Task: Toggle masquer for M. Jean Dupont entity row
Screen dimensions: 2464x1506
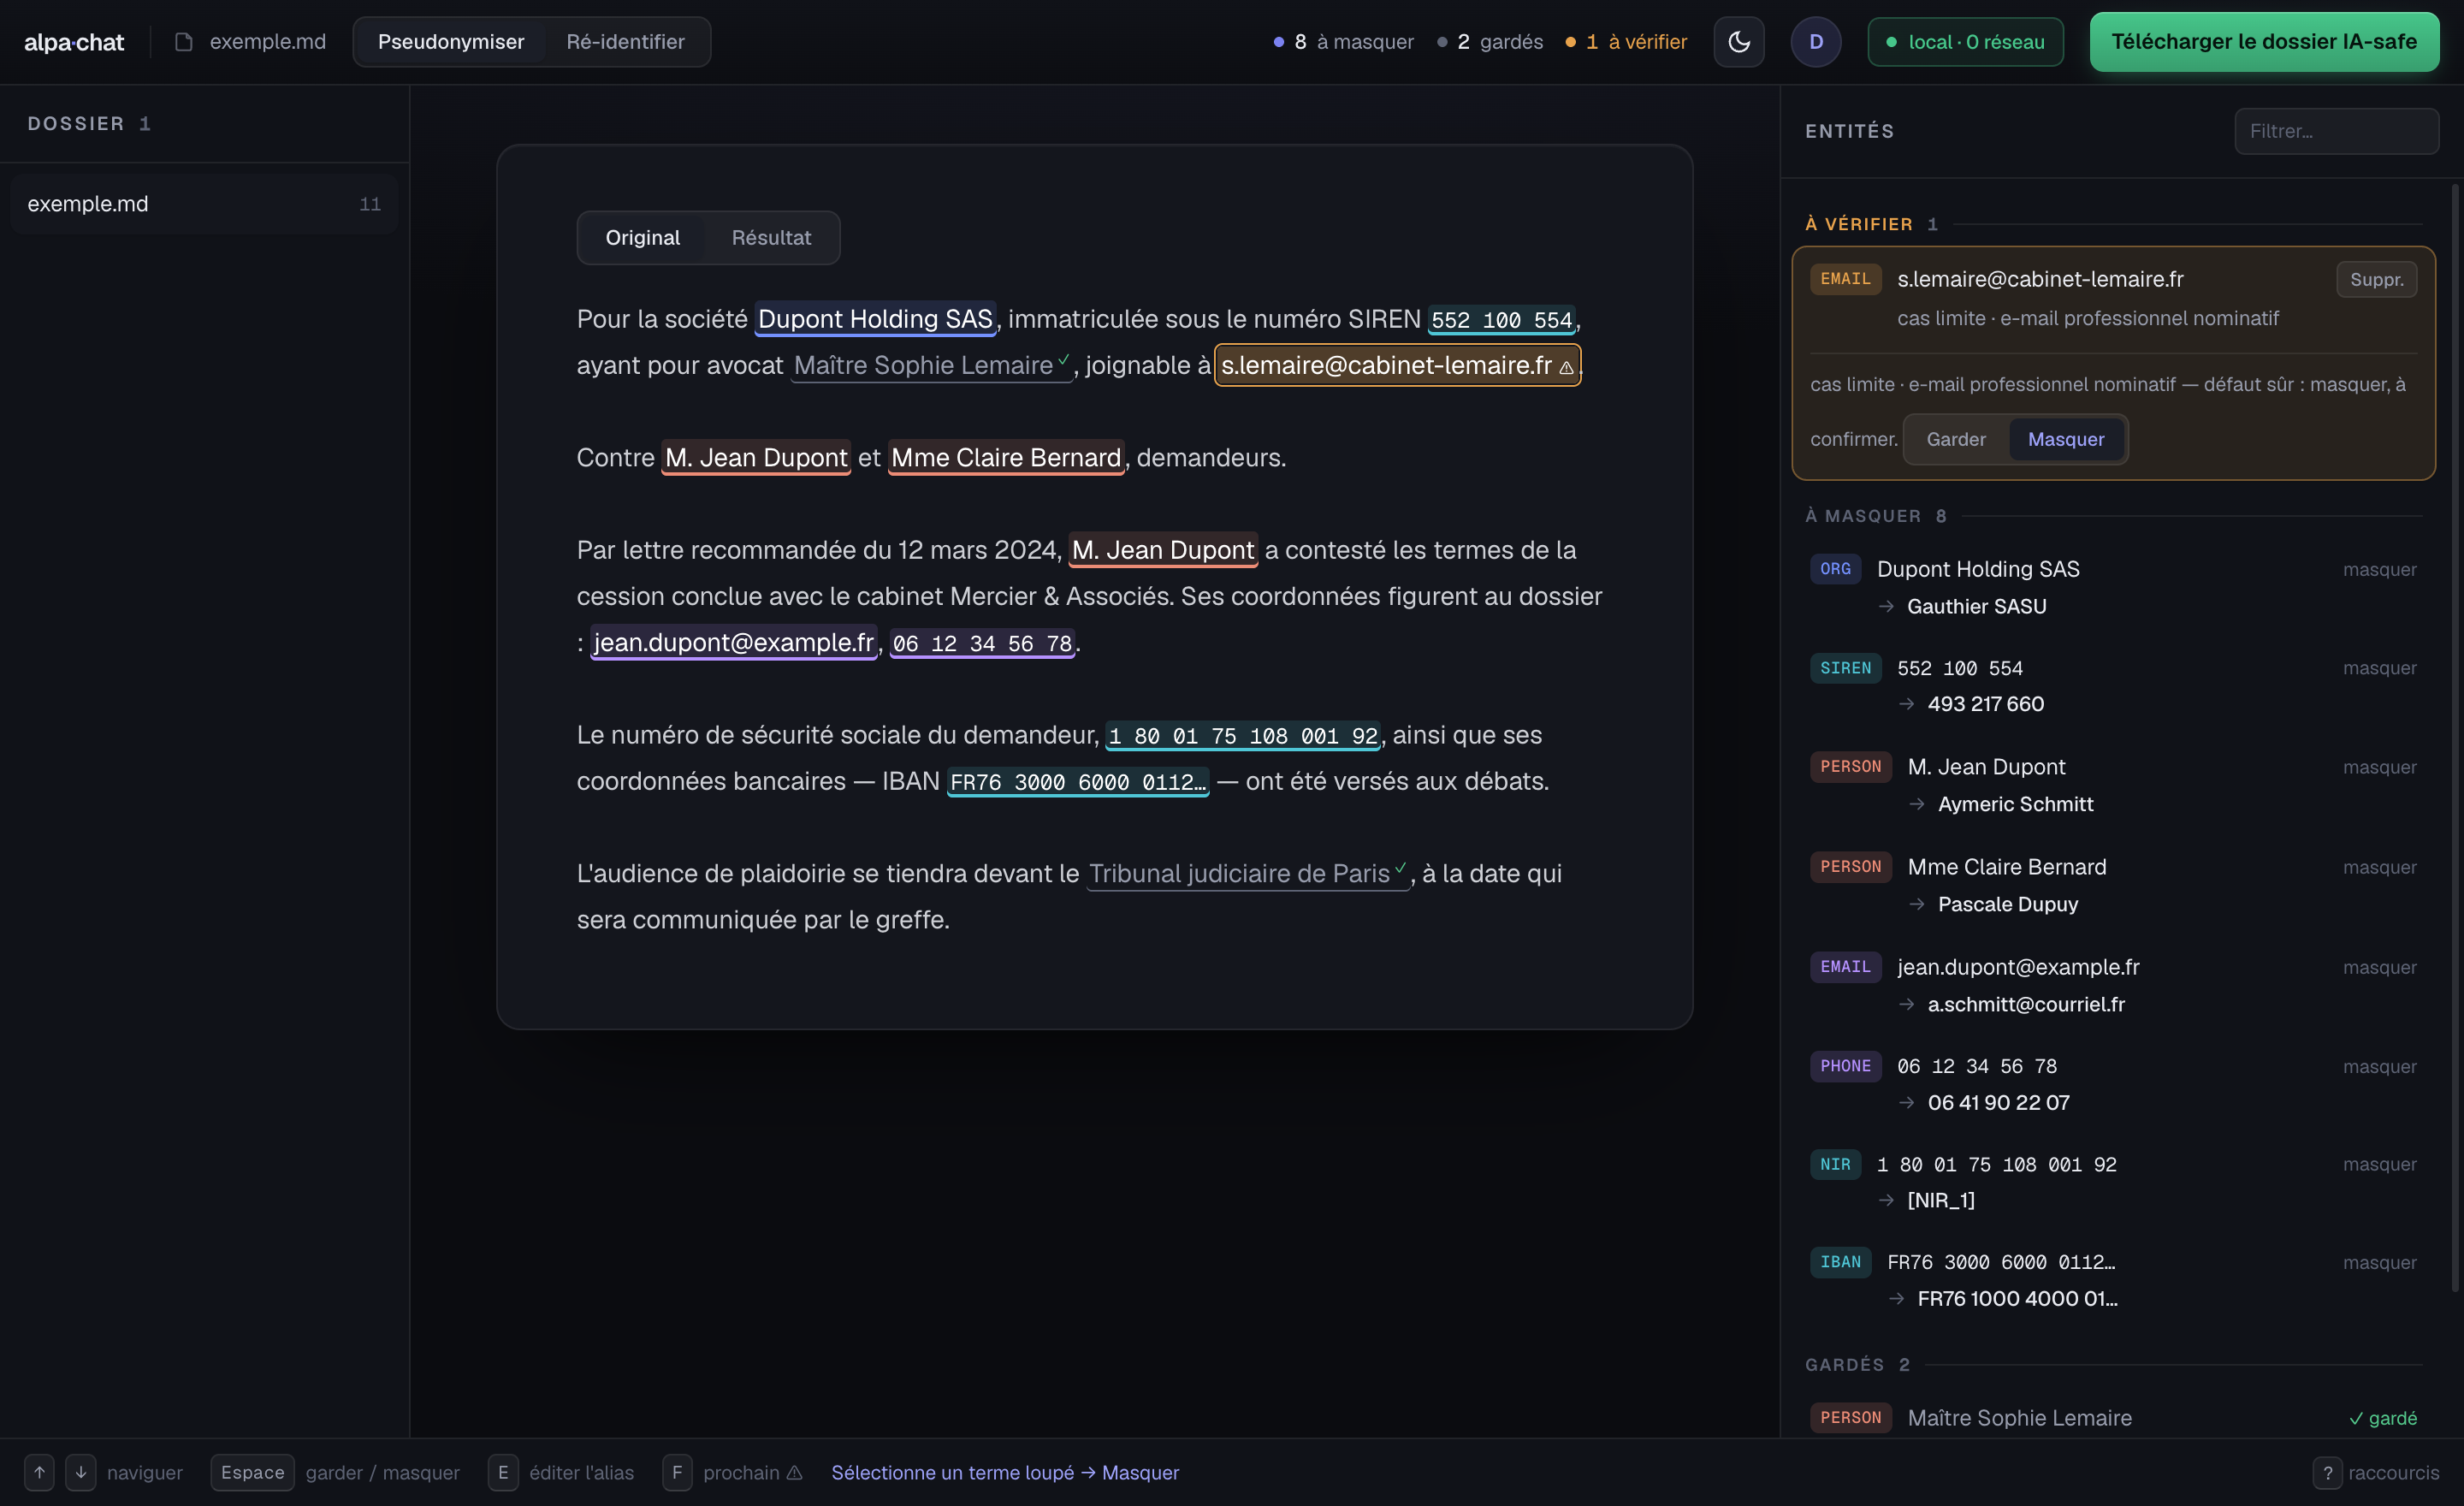Action: [2379, 767]
